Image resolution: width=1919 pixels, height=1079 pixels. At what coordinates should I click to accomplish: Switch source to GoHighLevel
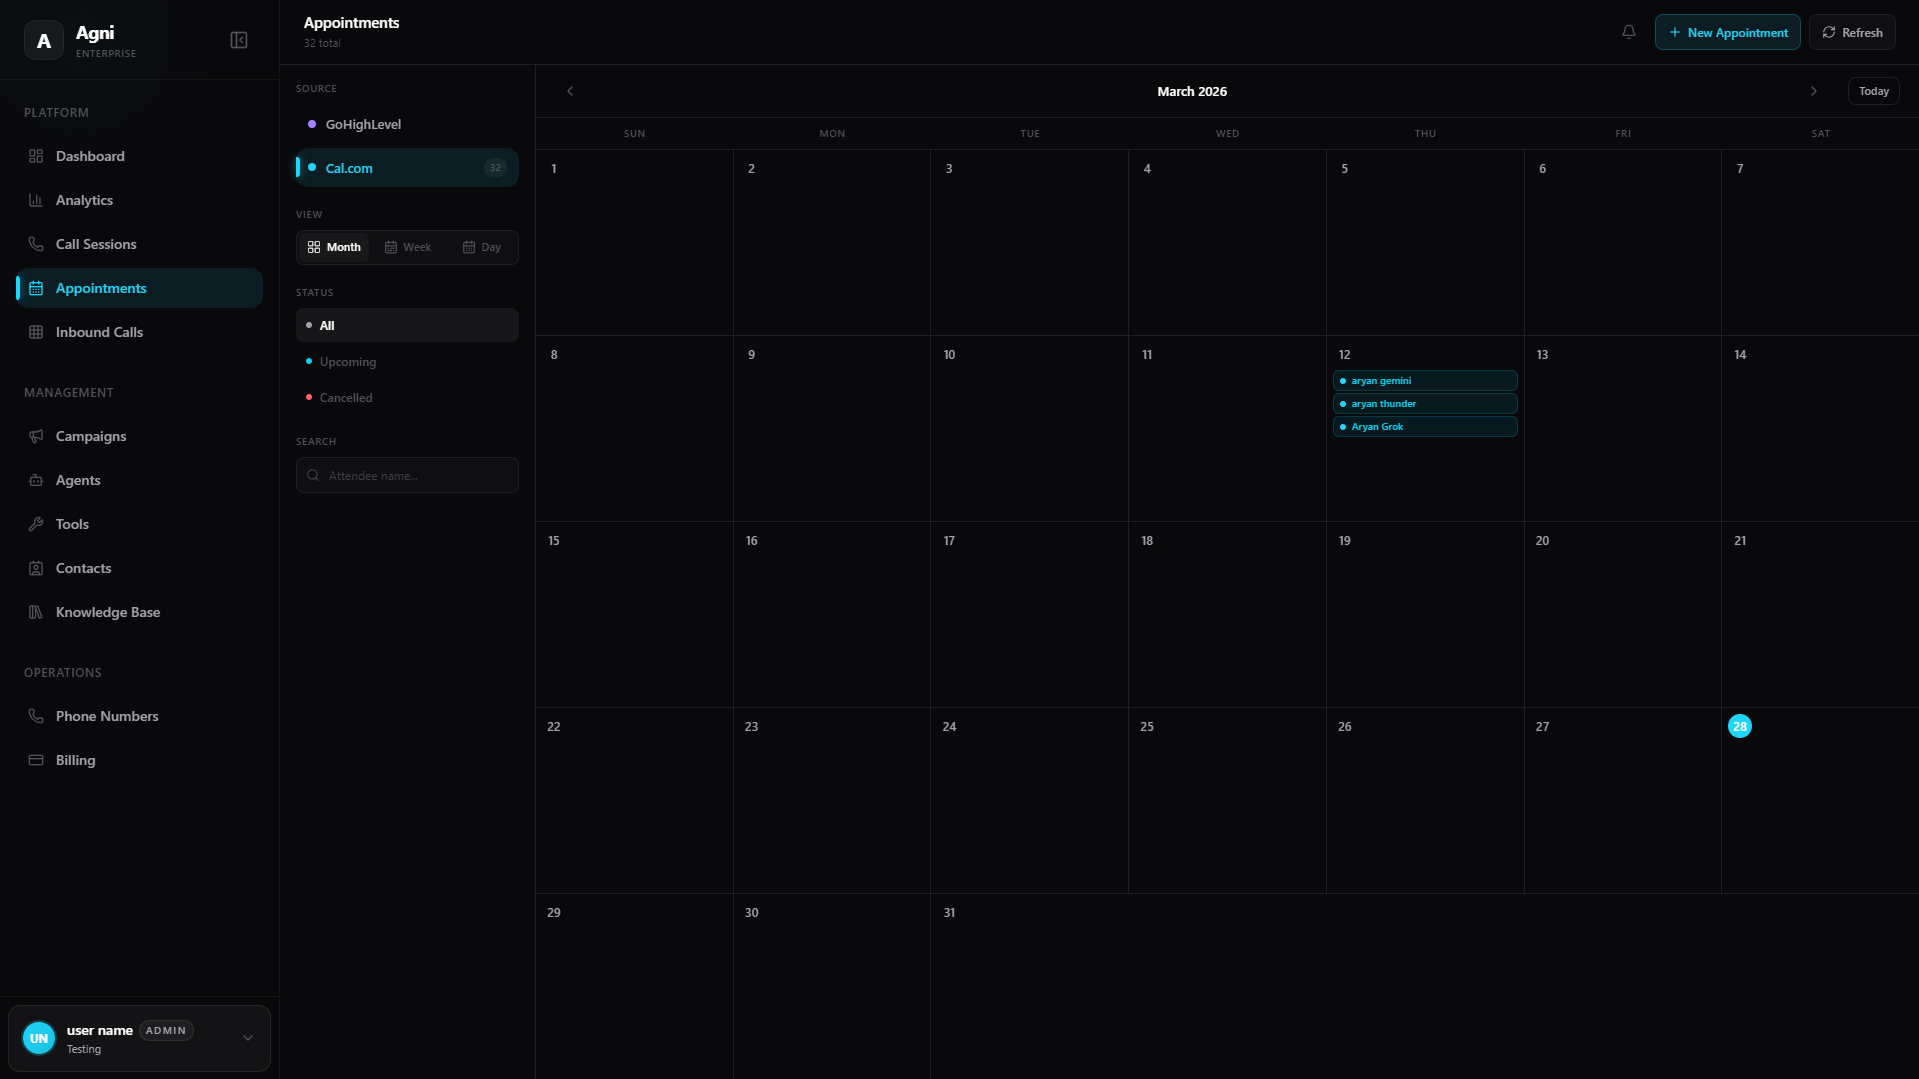[363, 125]
